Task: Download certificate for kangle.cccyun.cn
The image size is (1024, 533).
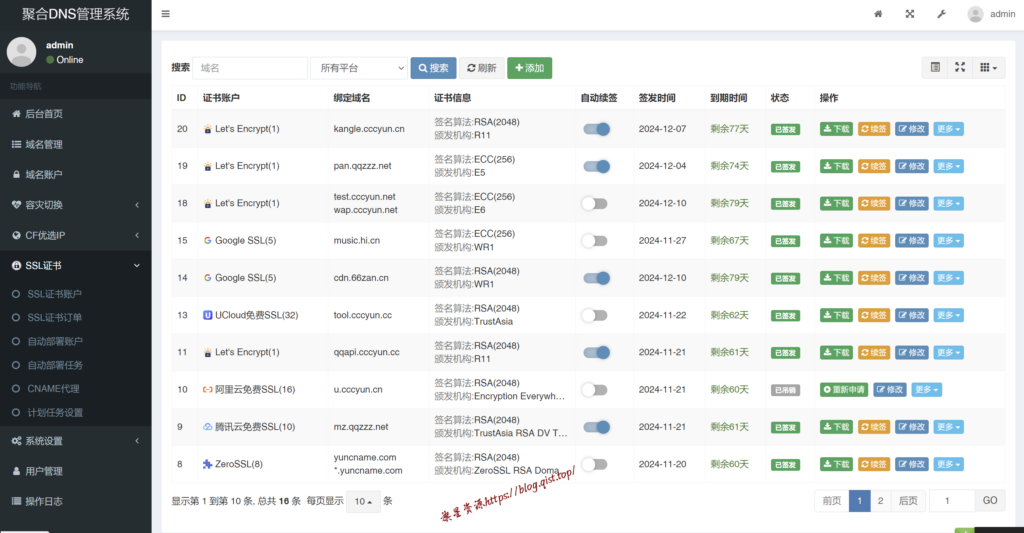Action: click(x=836, y=129)
